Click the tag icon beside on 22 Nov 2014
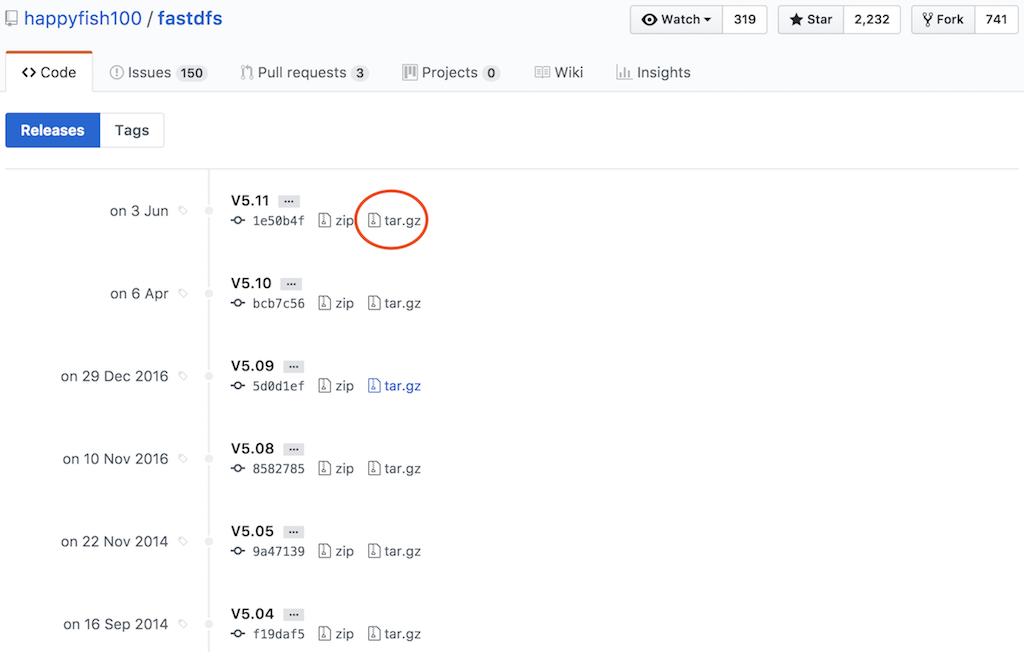Image resolution: width=1024 pixels, height=652 pixels. pyautogui.click(x=183, y=541)
